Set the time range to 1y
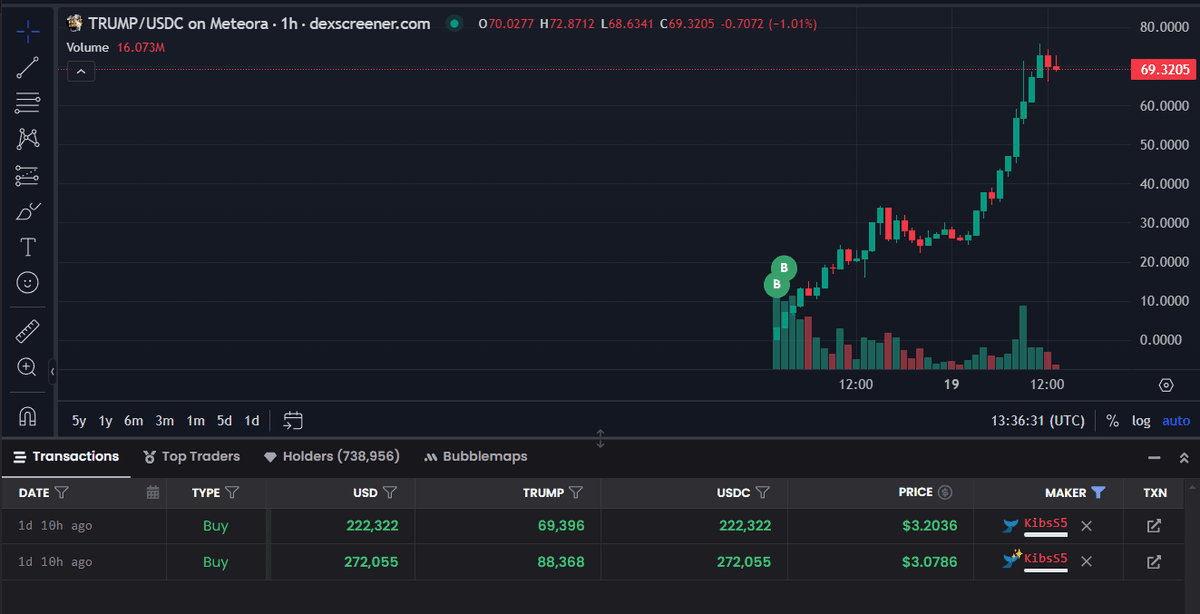This screenshot has width=1200, height=614. click(x=106, y=421)
